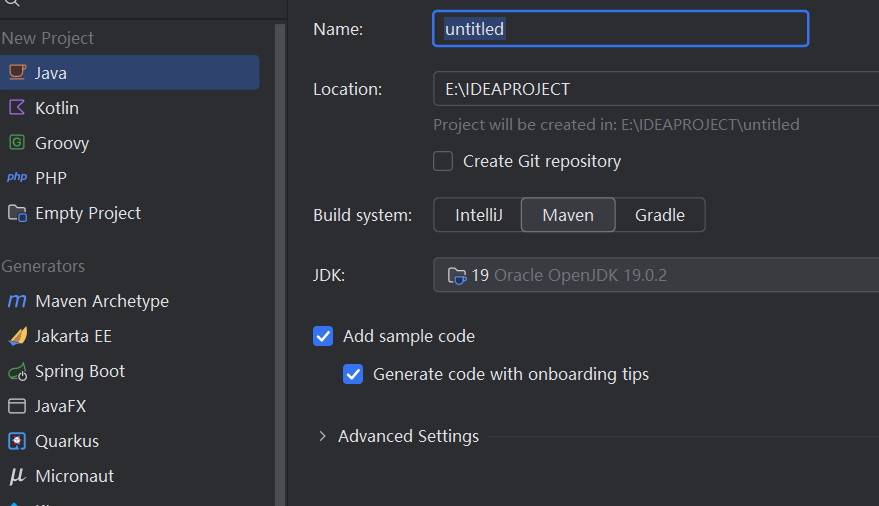The image size is (879, 506).
Task: Pick the Quarkus generator
Action: [129, 441]
